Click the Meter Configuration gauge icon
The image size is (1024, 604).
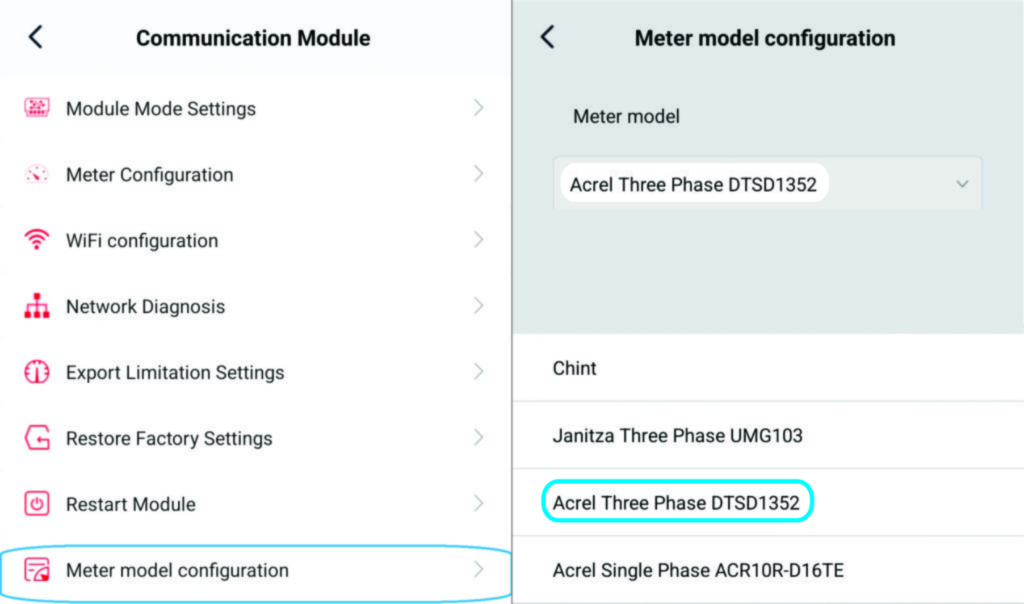tap(37, 174)
